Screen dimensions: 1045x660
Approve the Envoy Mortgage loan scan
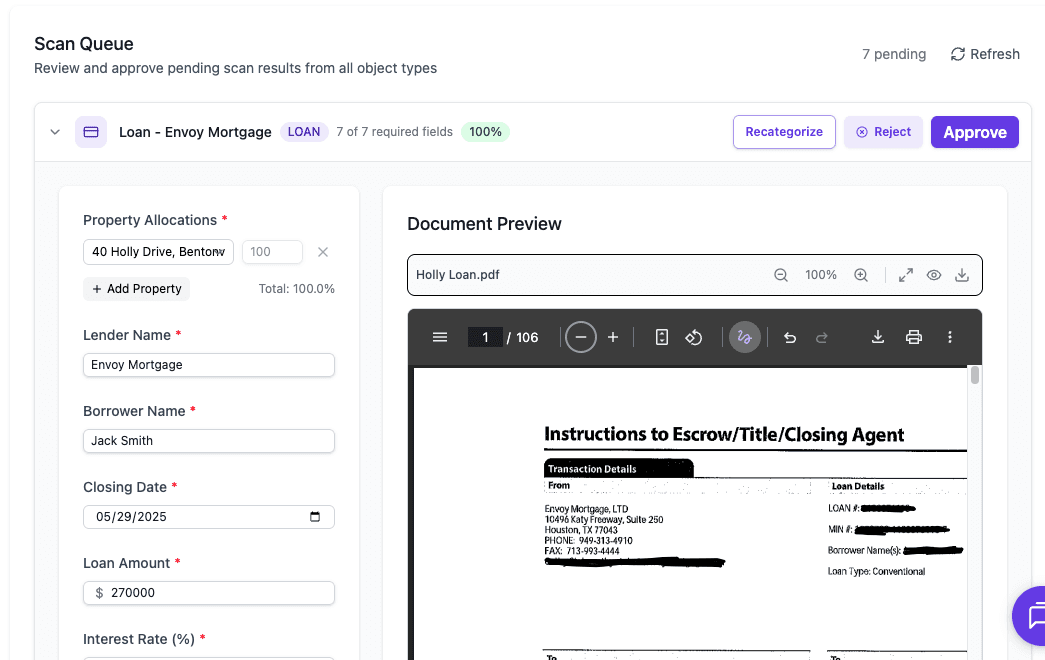tap(974, 131)
